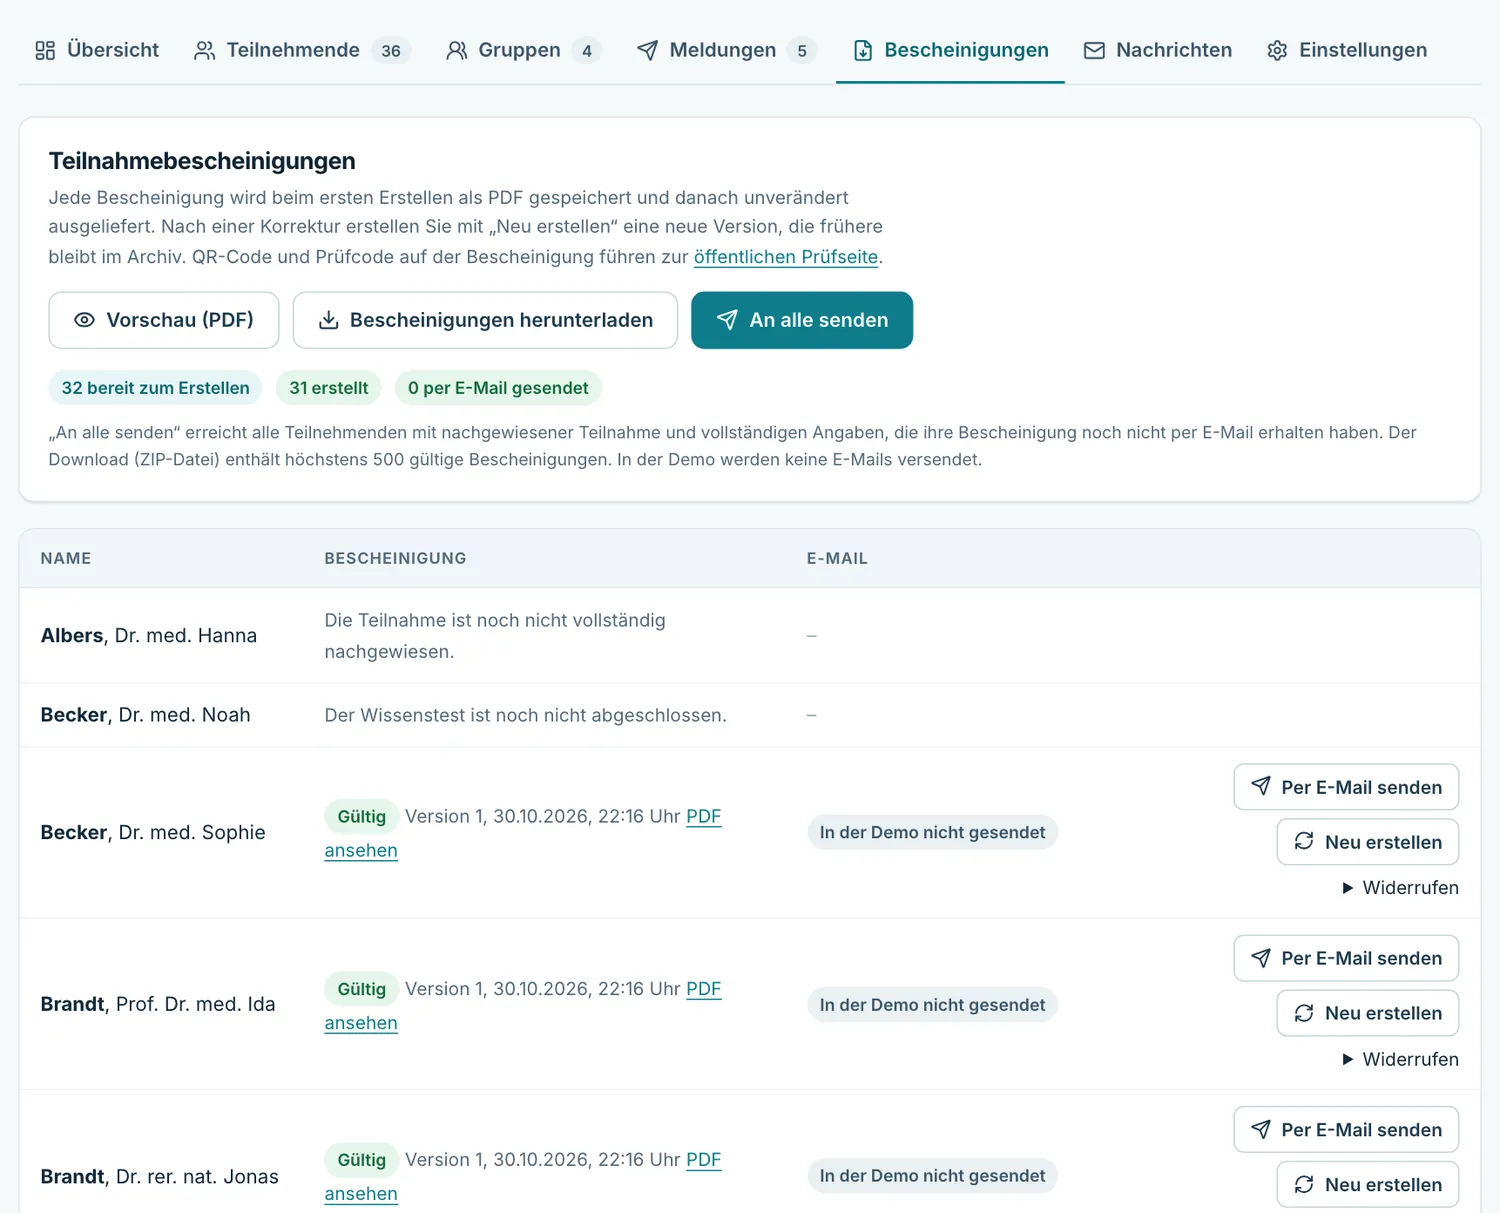Image resolution: width=1500 pixels, height=1213 pixels.
Task: Click Neu erstellen for Brandt Jonas
Action: (x=1368, y=1184)
